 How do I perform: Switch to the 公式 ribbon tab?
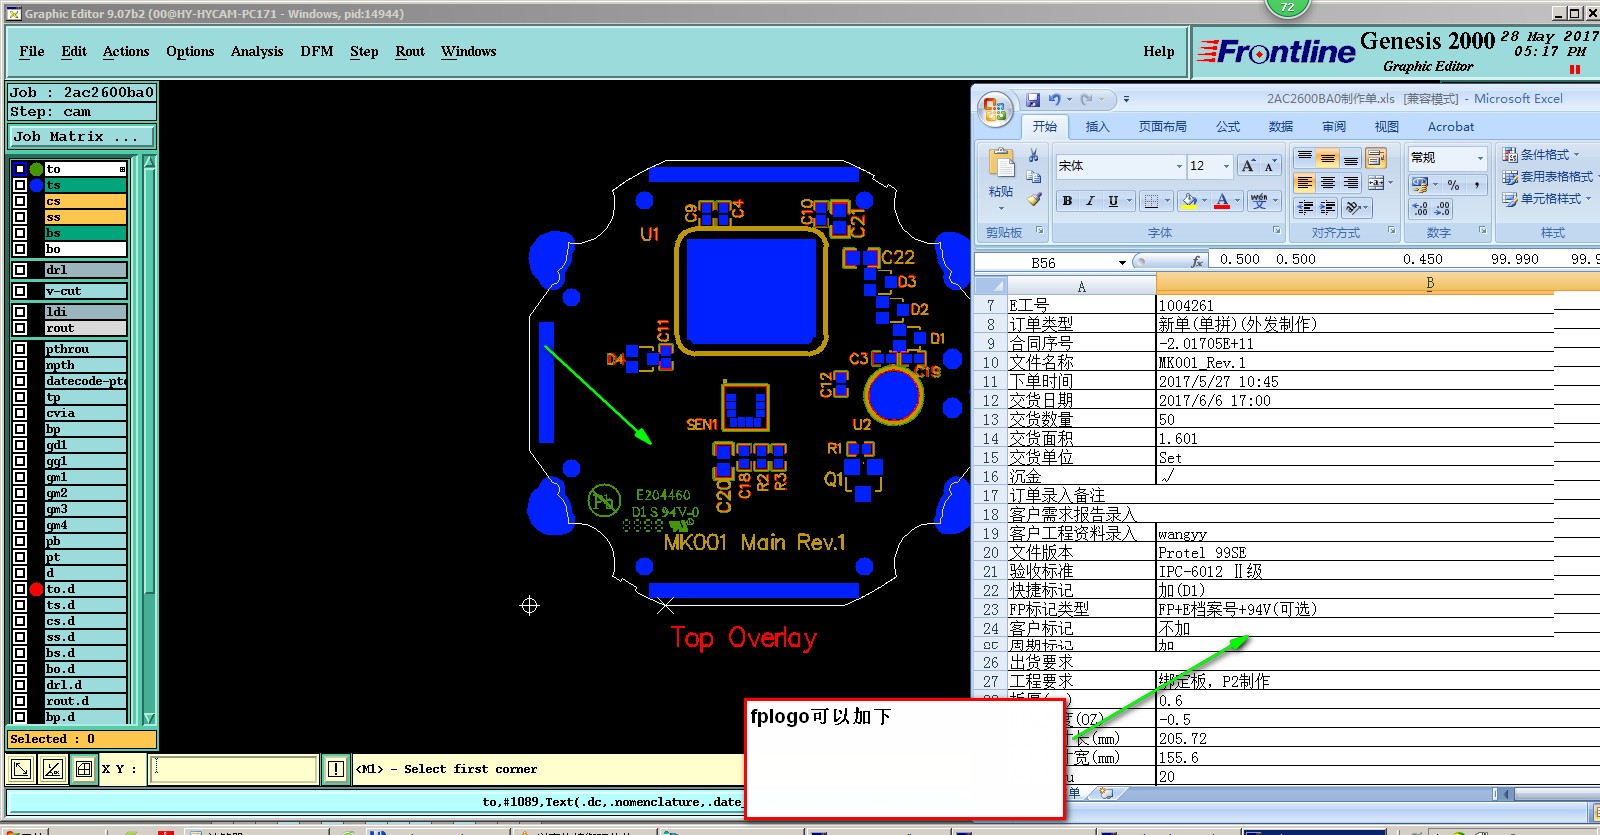pos(1228,127)
